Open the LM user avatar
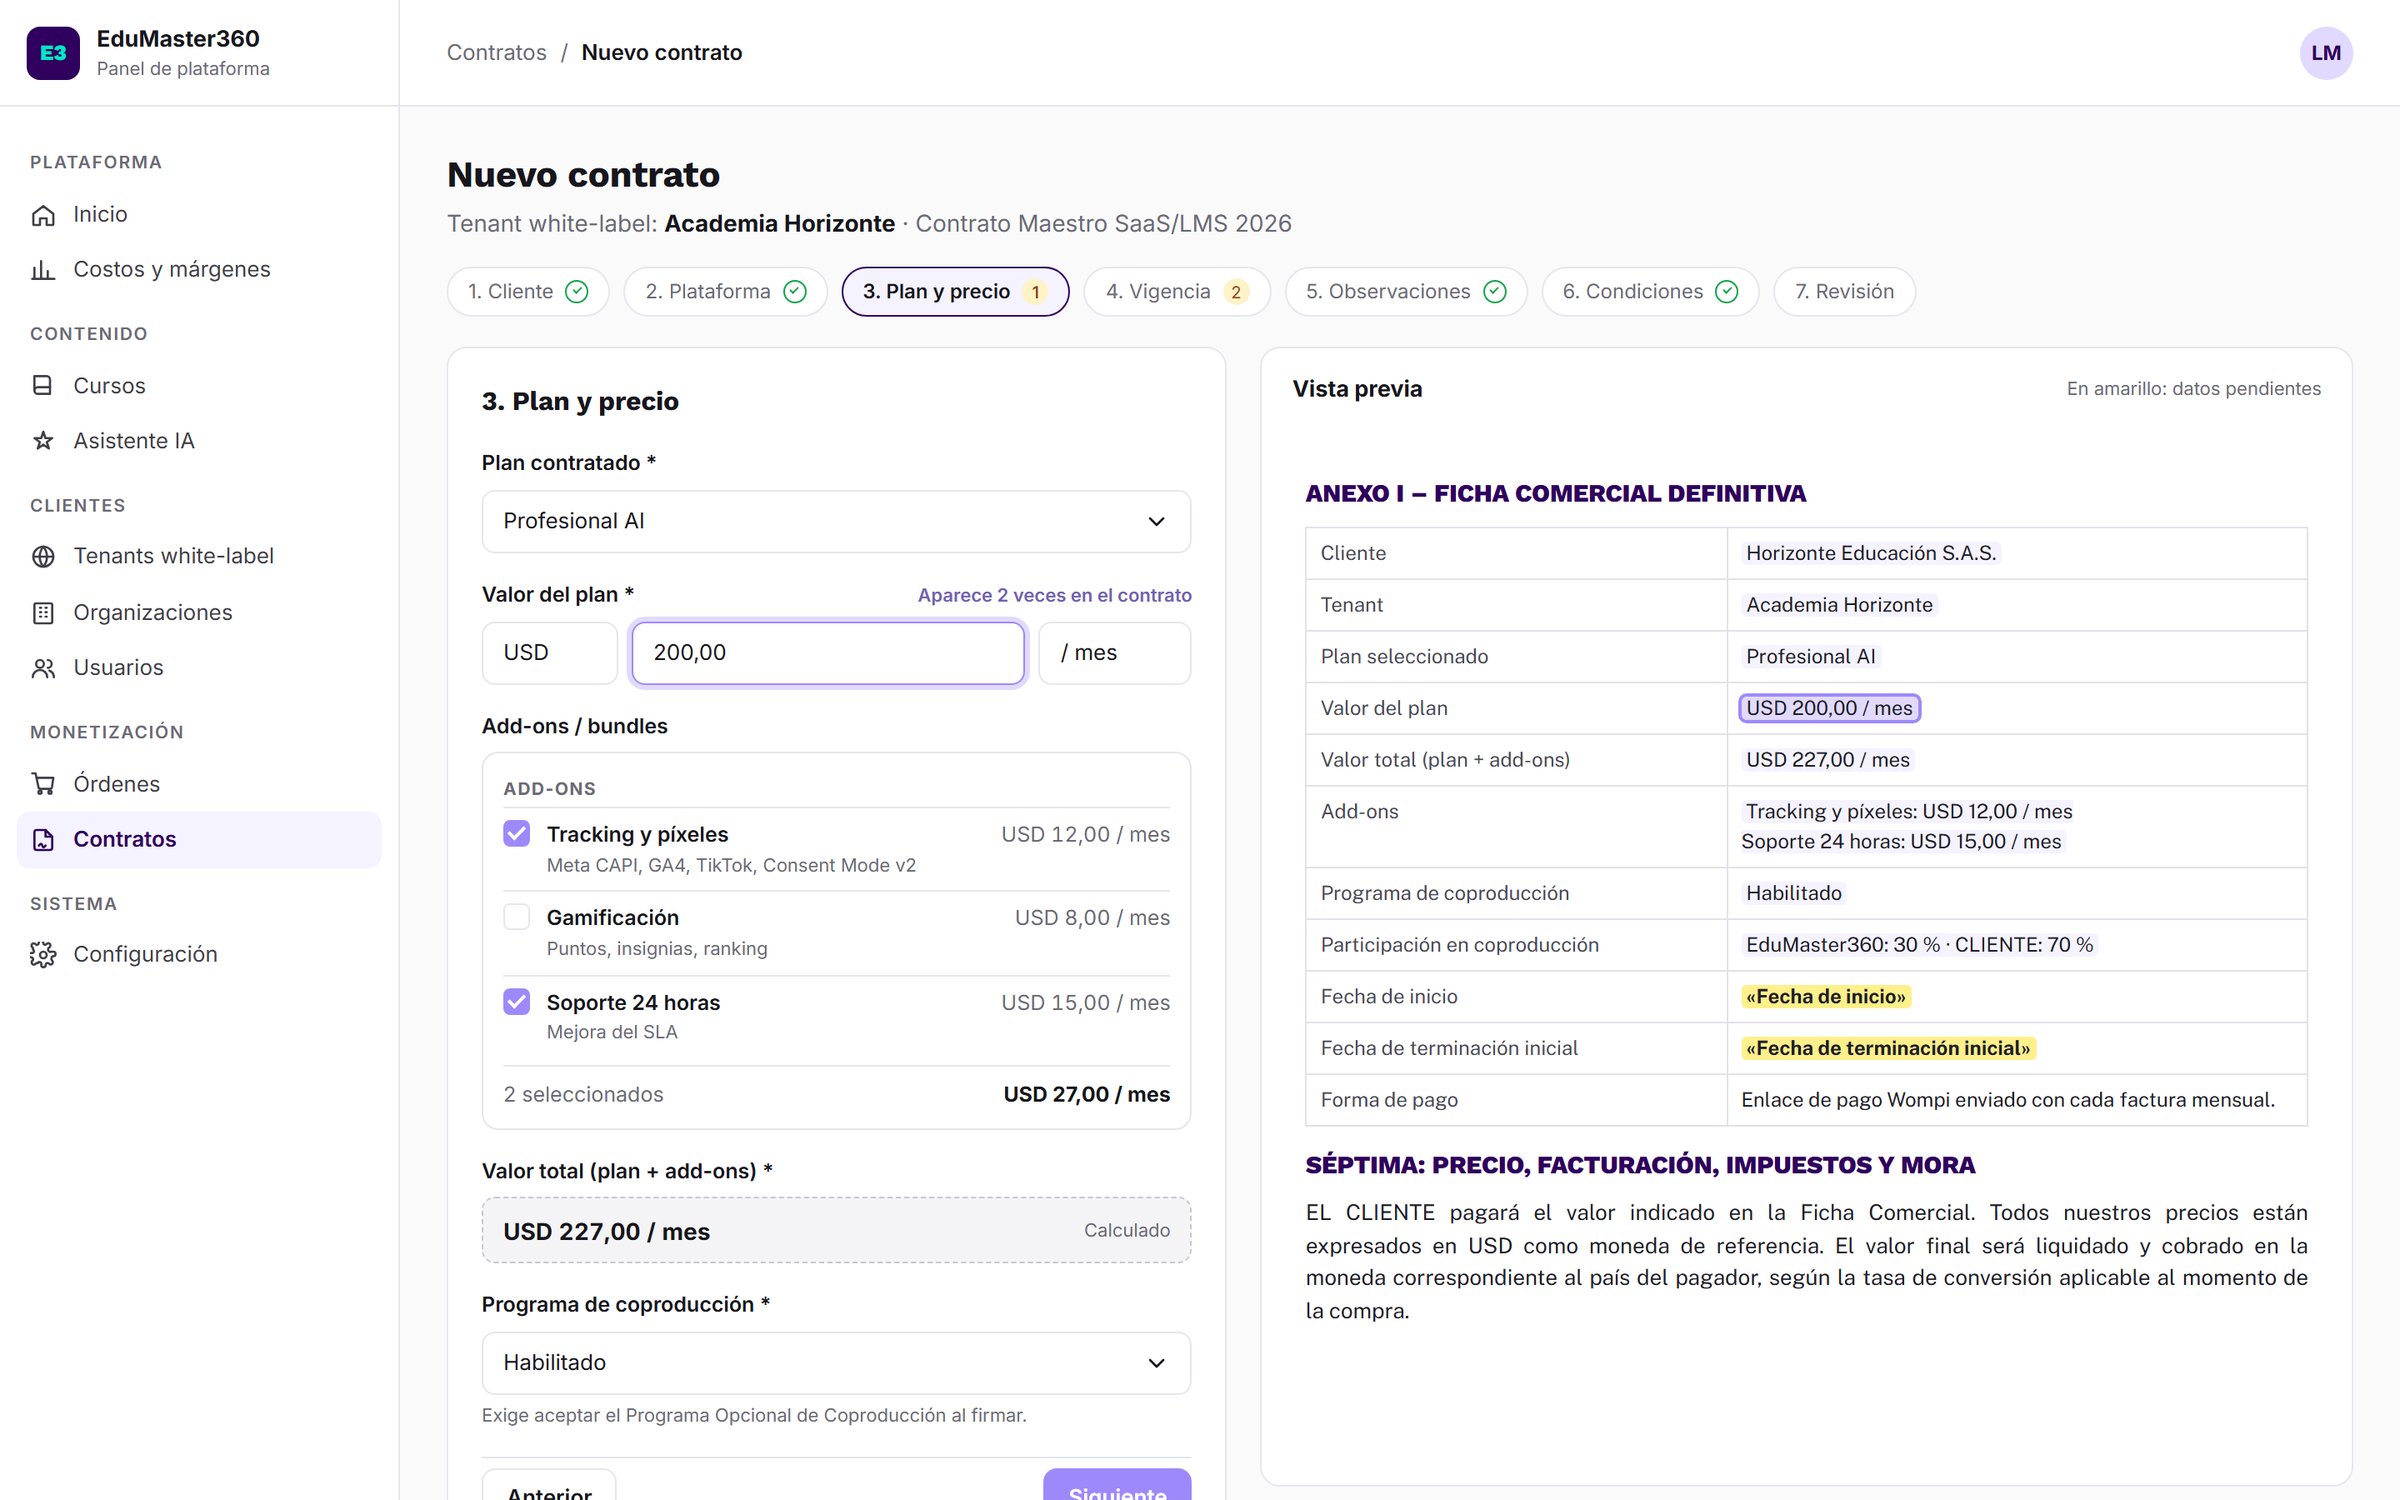 pyautogui.click(x=2325, y=53)
